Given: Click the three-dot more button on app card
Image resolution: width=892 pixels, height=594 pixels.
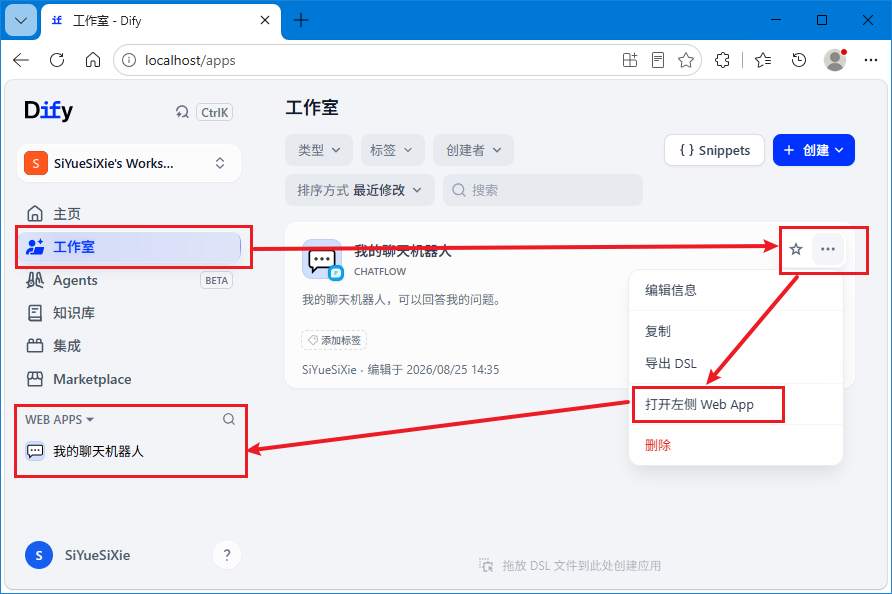Looking at the screenshot, I should [828, 249].
